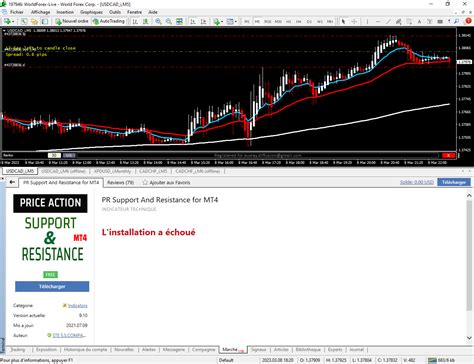
Task: Switch to the CADCHF_LM5 chart tab
Action: [x=153, y=171]
